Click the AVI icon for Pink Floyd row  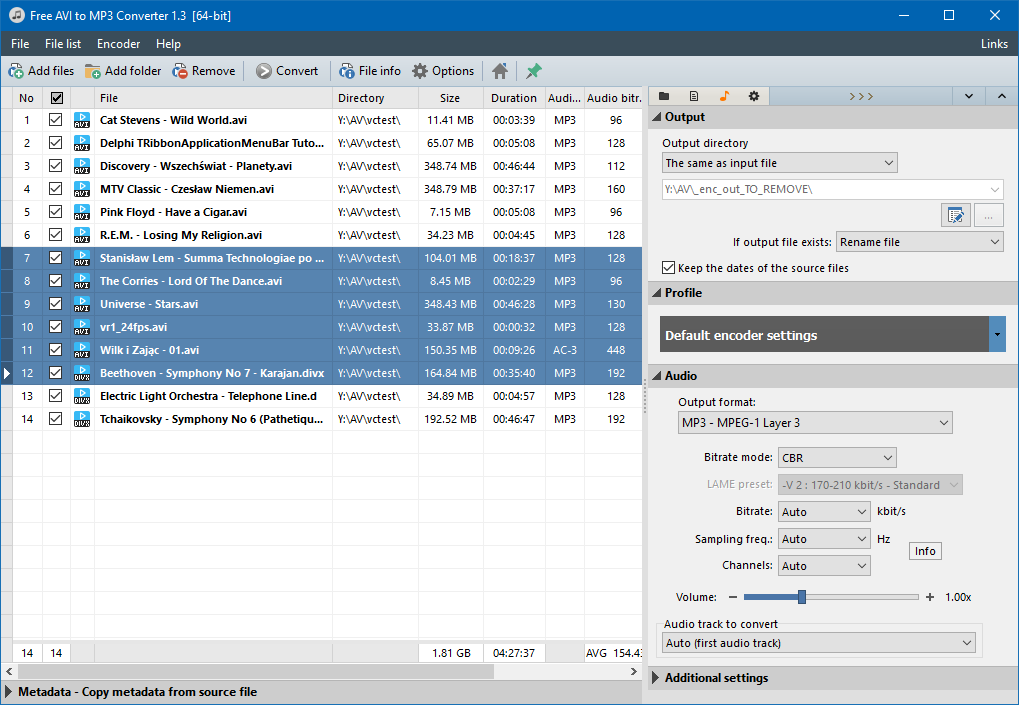tap(82, 212)
